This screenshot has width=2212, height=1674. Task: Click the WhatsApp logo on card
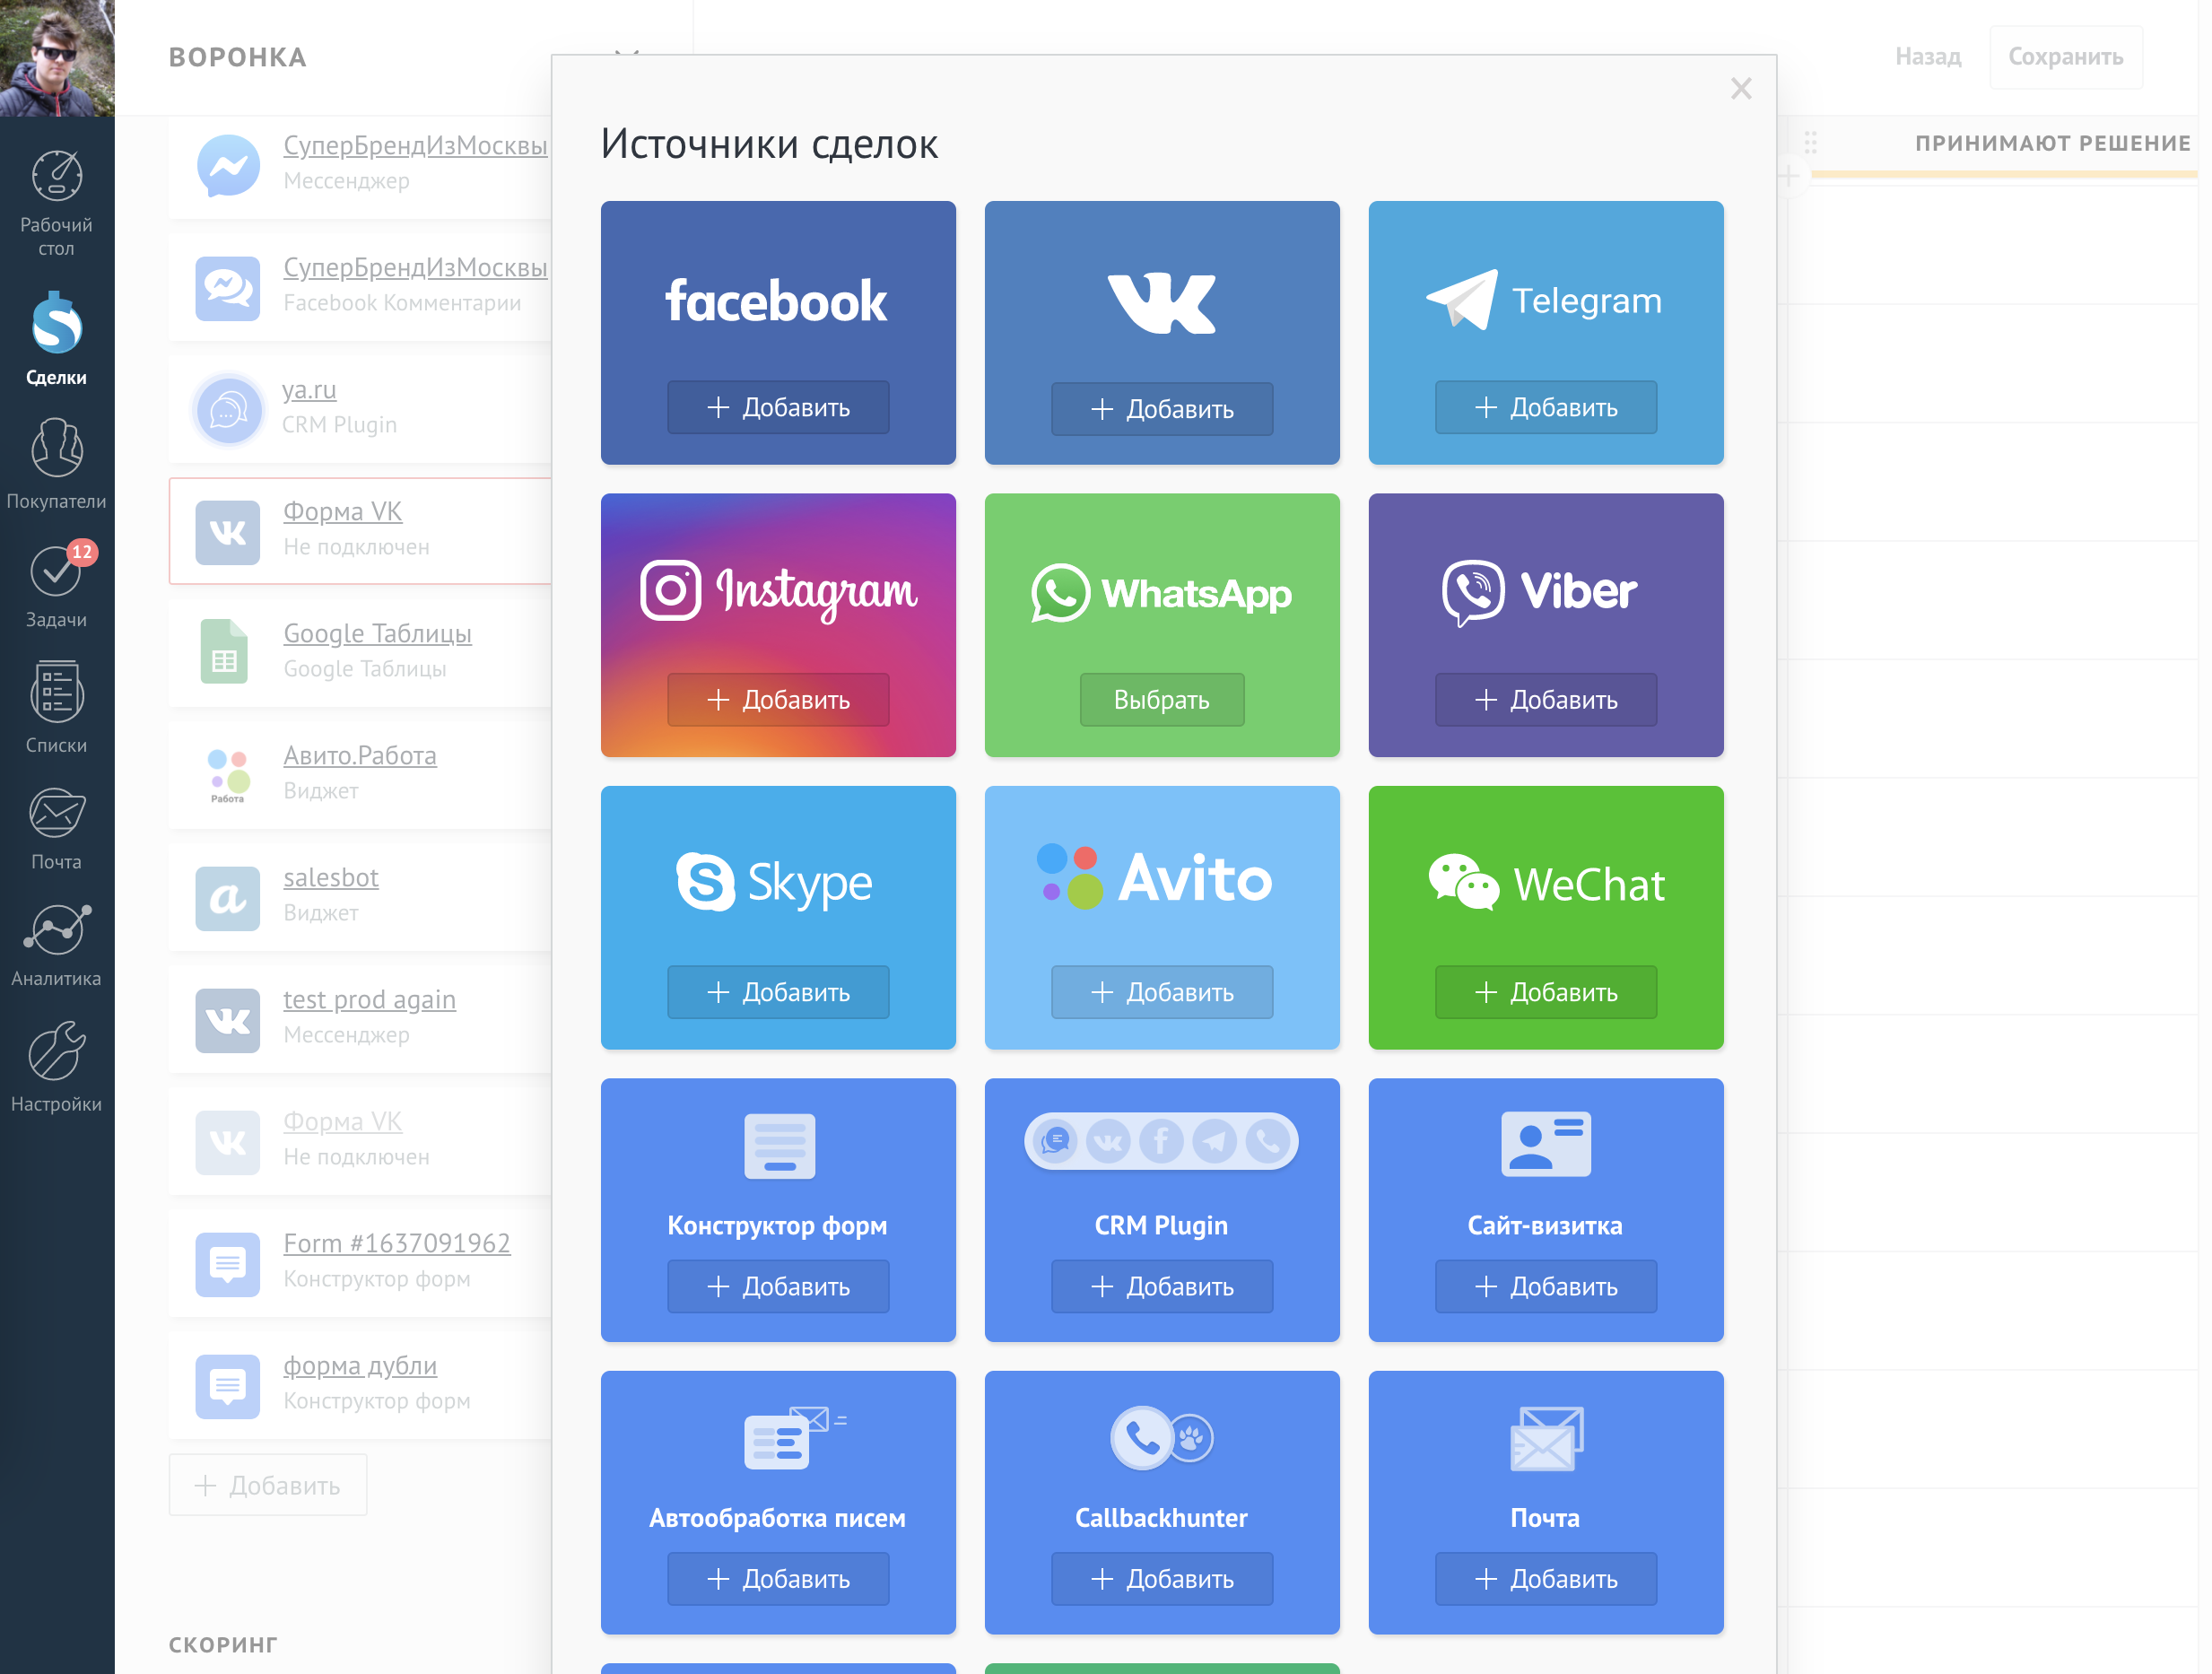[1162, 593]
